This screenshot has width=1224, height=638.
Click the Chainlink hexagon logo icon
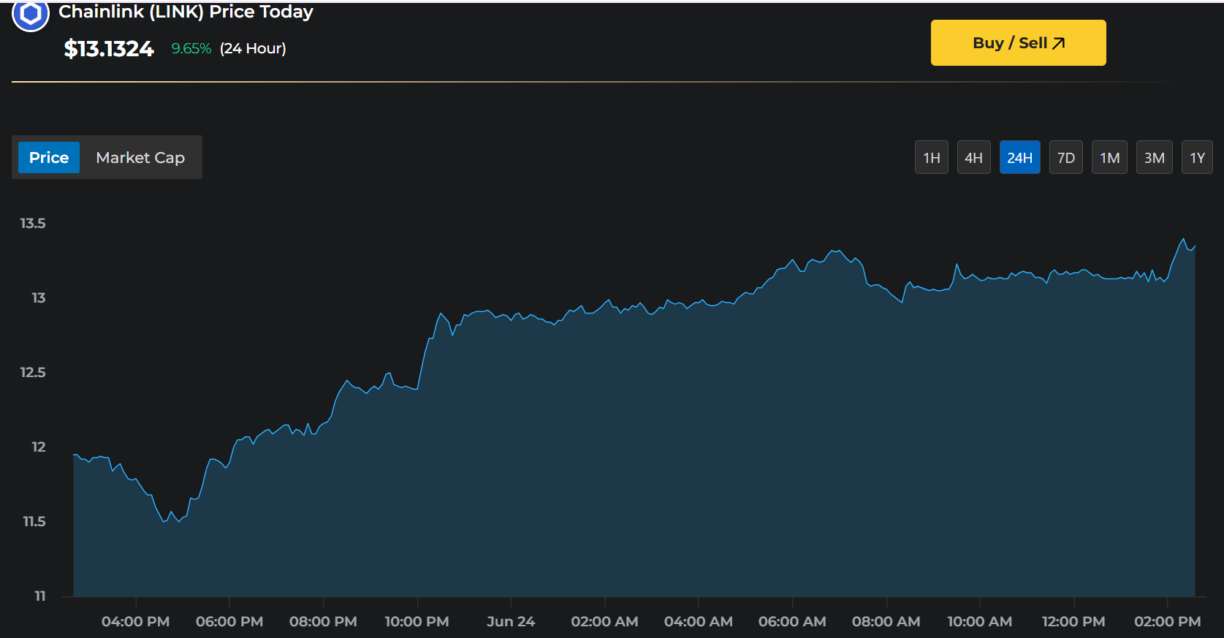[30, 14]
